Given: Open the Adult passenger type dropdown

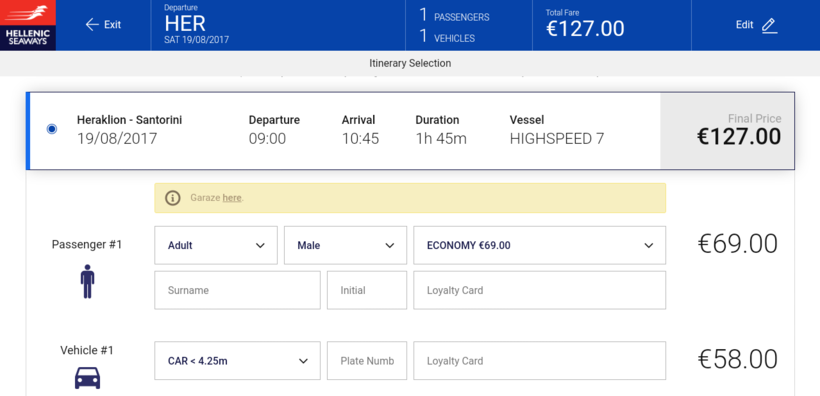Looking at the screenshot, I should click(x=216, y=245).
